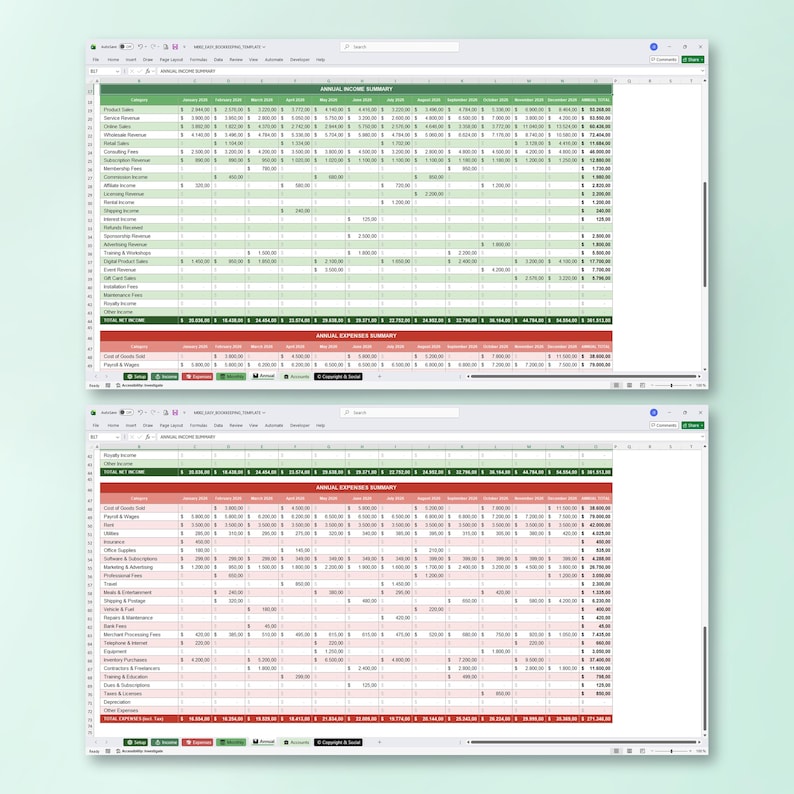Switch to Page Break Preview in upper window

pyautogui.click(x=642, y=385)
